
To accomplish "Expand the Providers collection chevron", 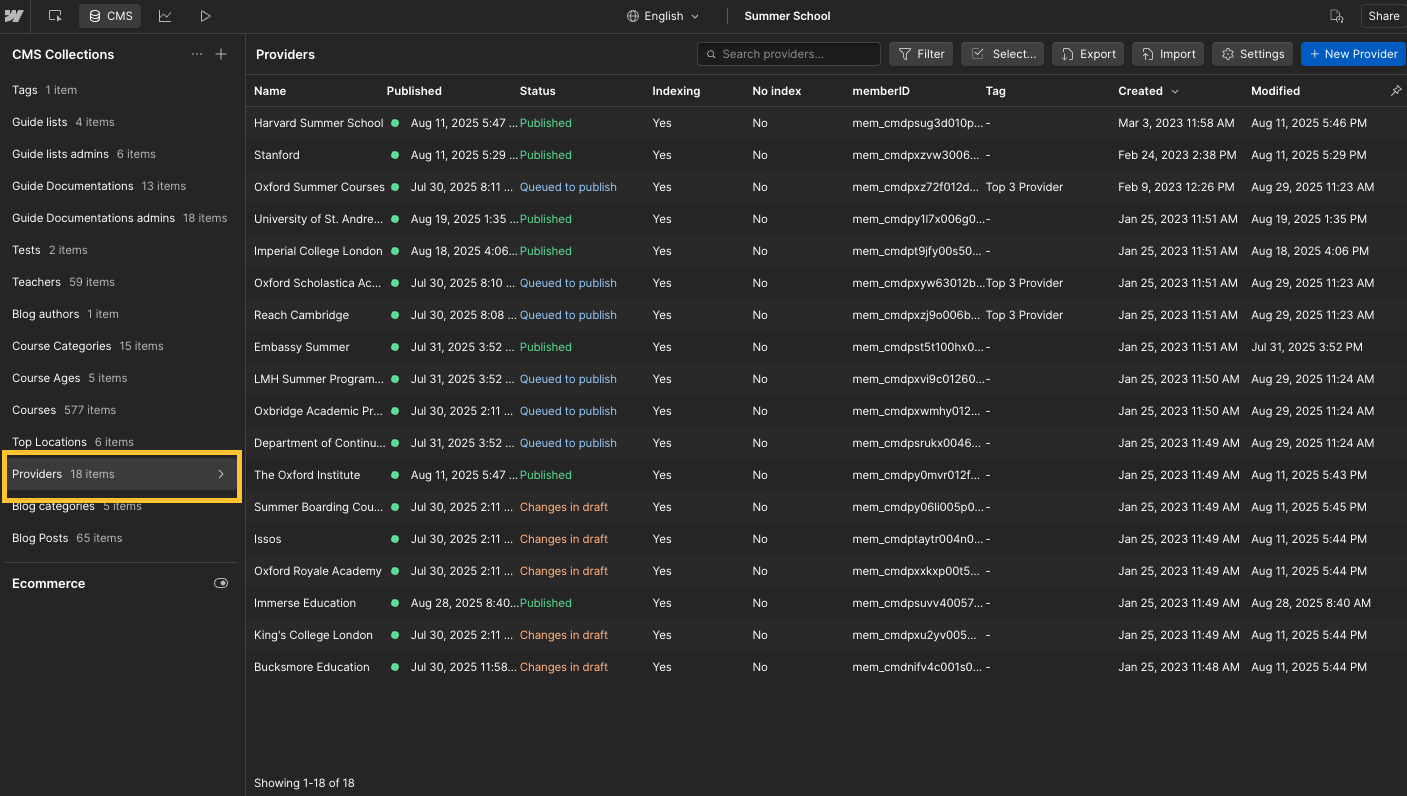I will pyautogui.click(x=221, y=474).
